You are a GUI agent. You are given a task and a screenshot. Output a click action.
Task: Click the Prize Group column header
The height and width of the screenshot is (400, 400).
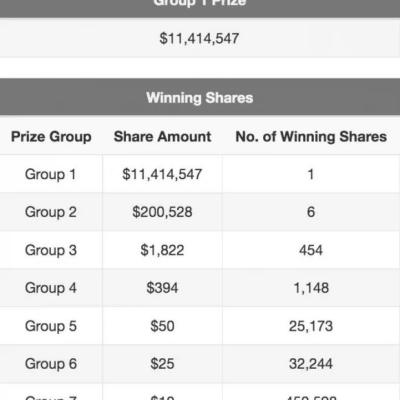[51, 137]
